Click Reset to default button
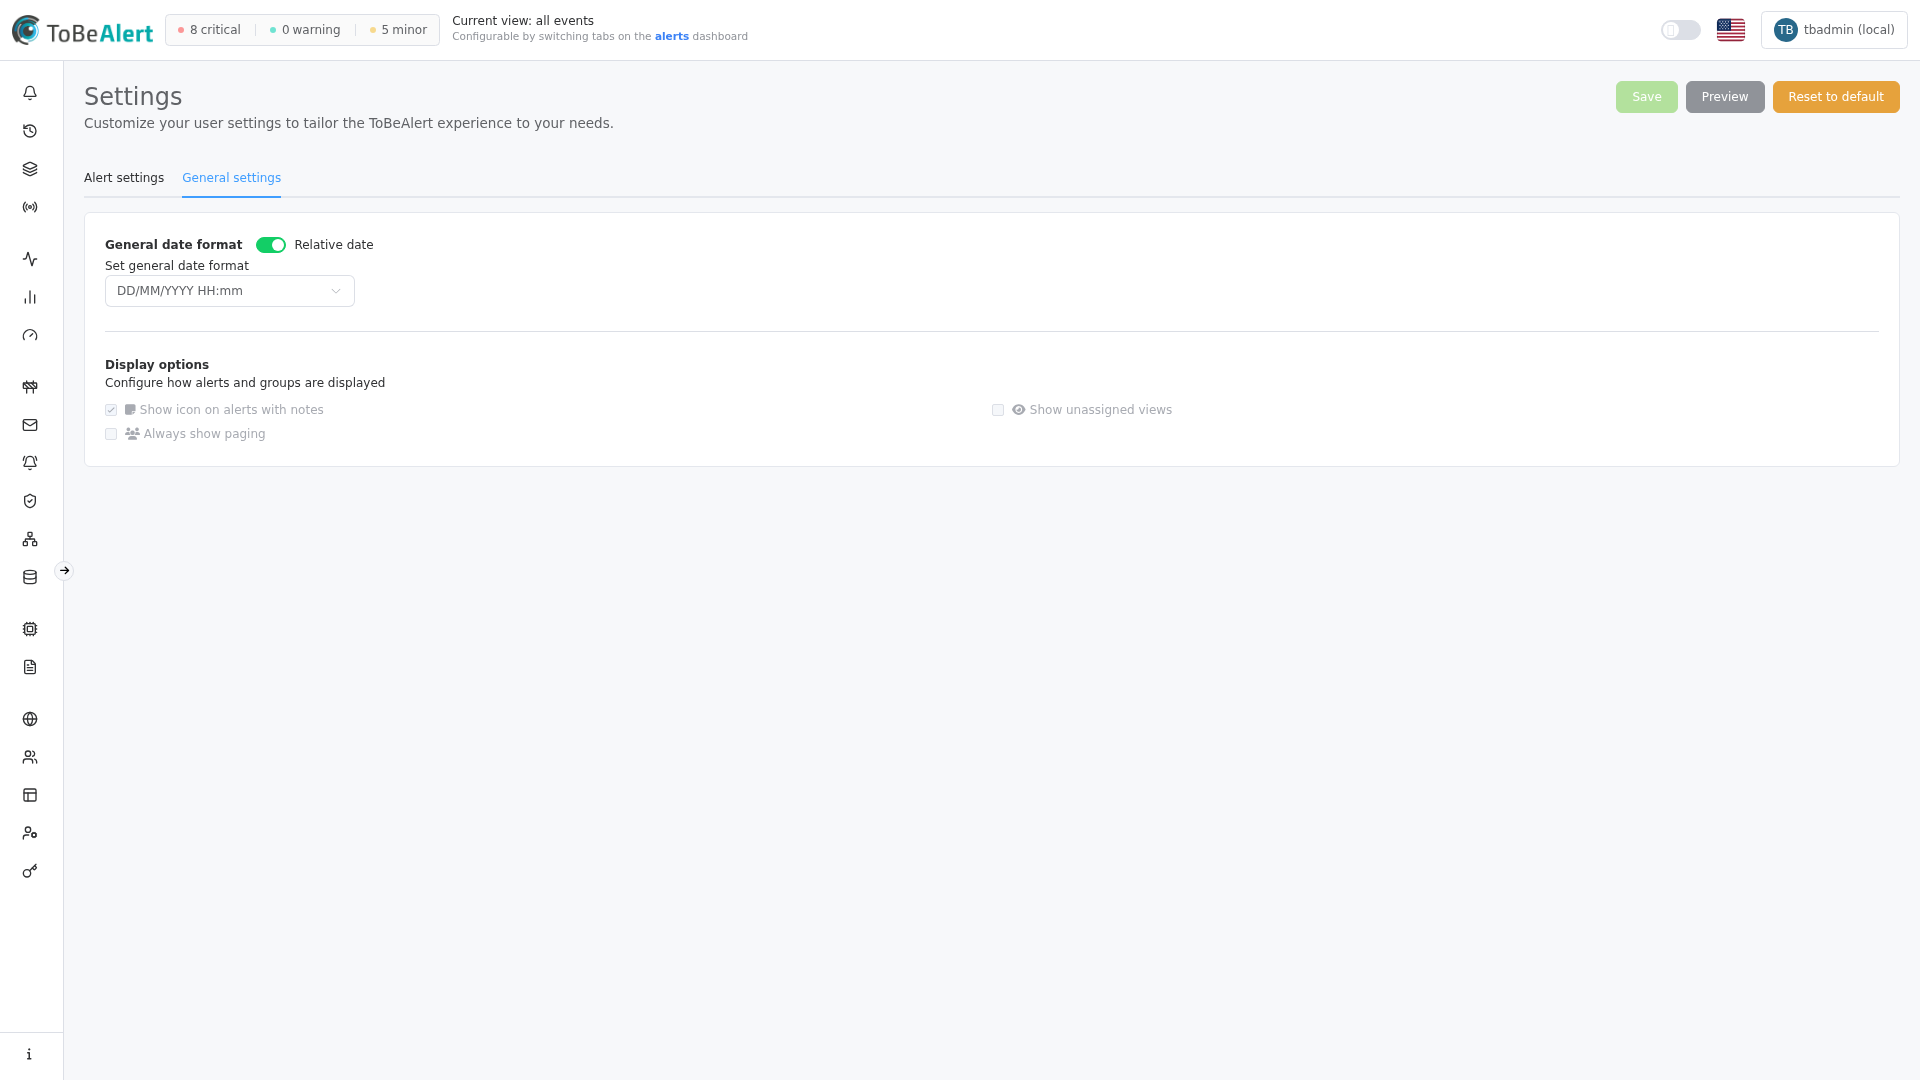 [x=1836, y=97]
